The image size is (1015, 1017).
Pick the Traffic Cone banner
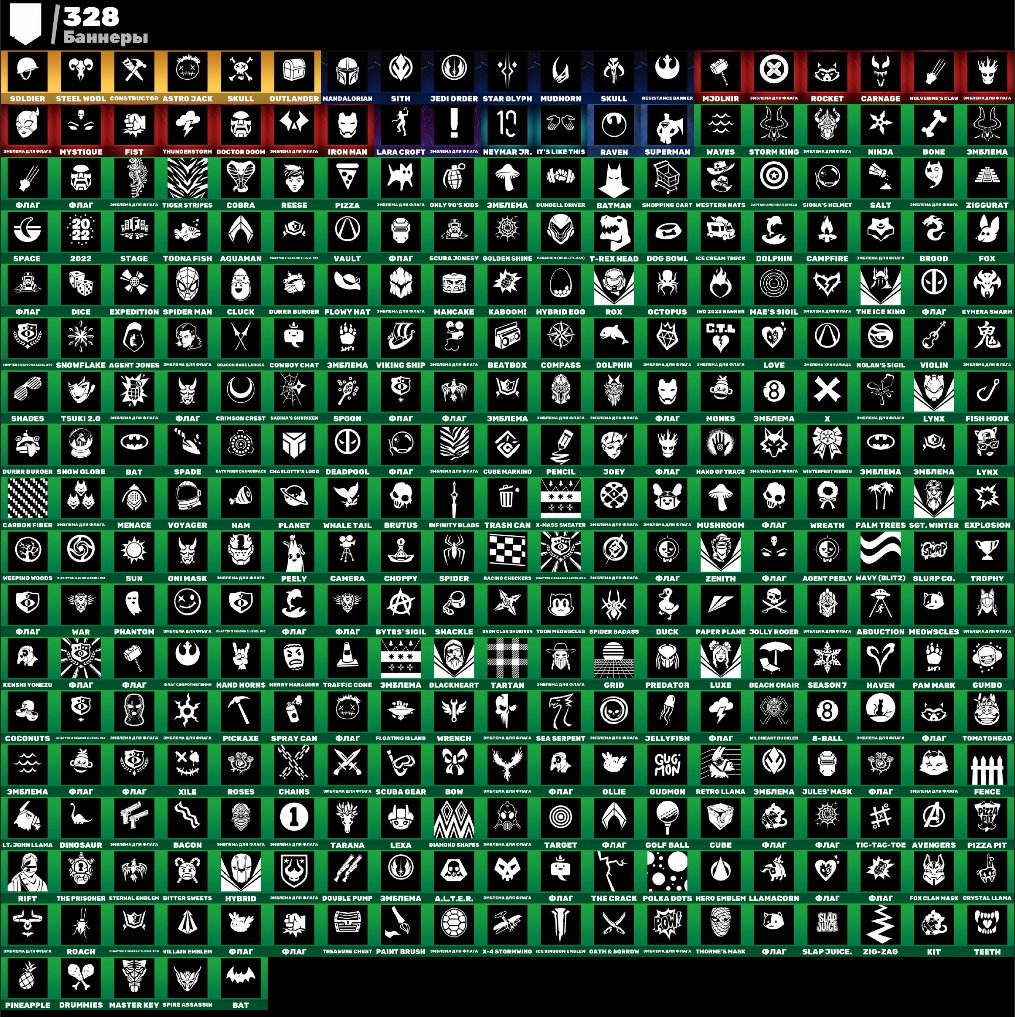348,657
